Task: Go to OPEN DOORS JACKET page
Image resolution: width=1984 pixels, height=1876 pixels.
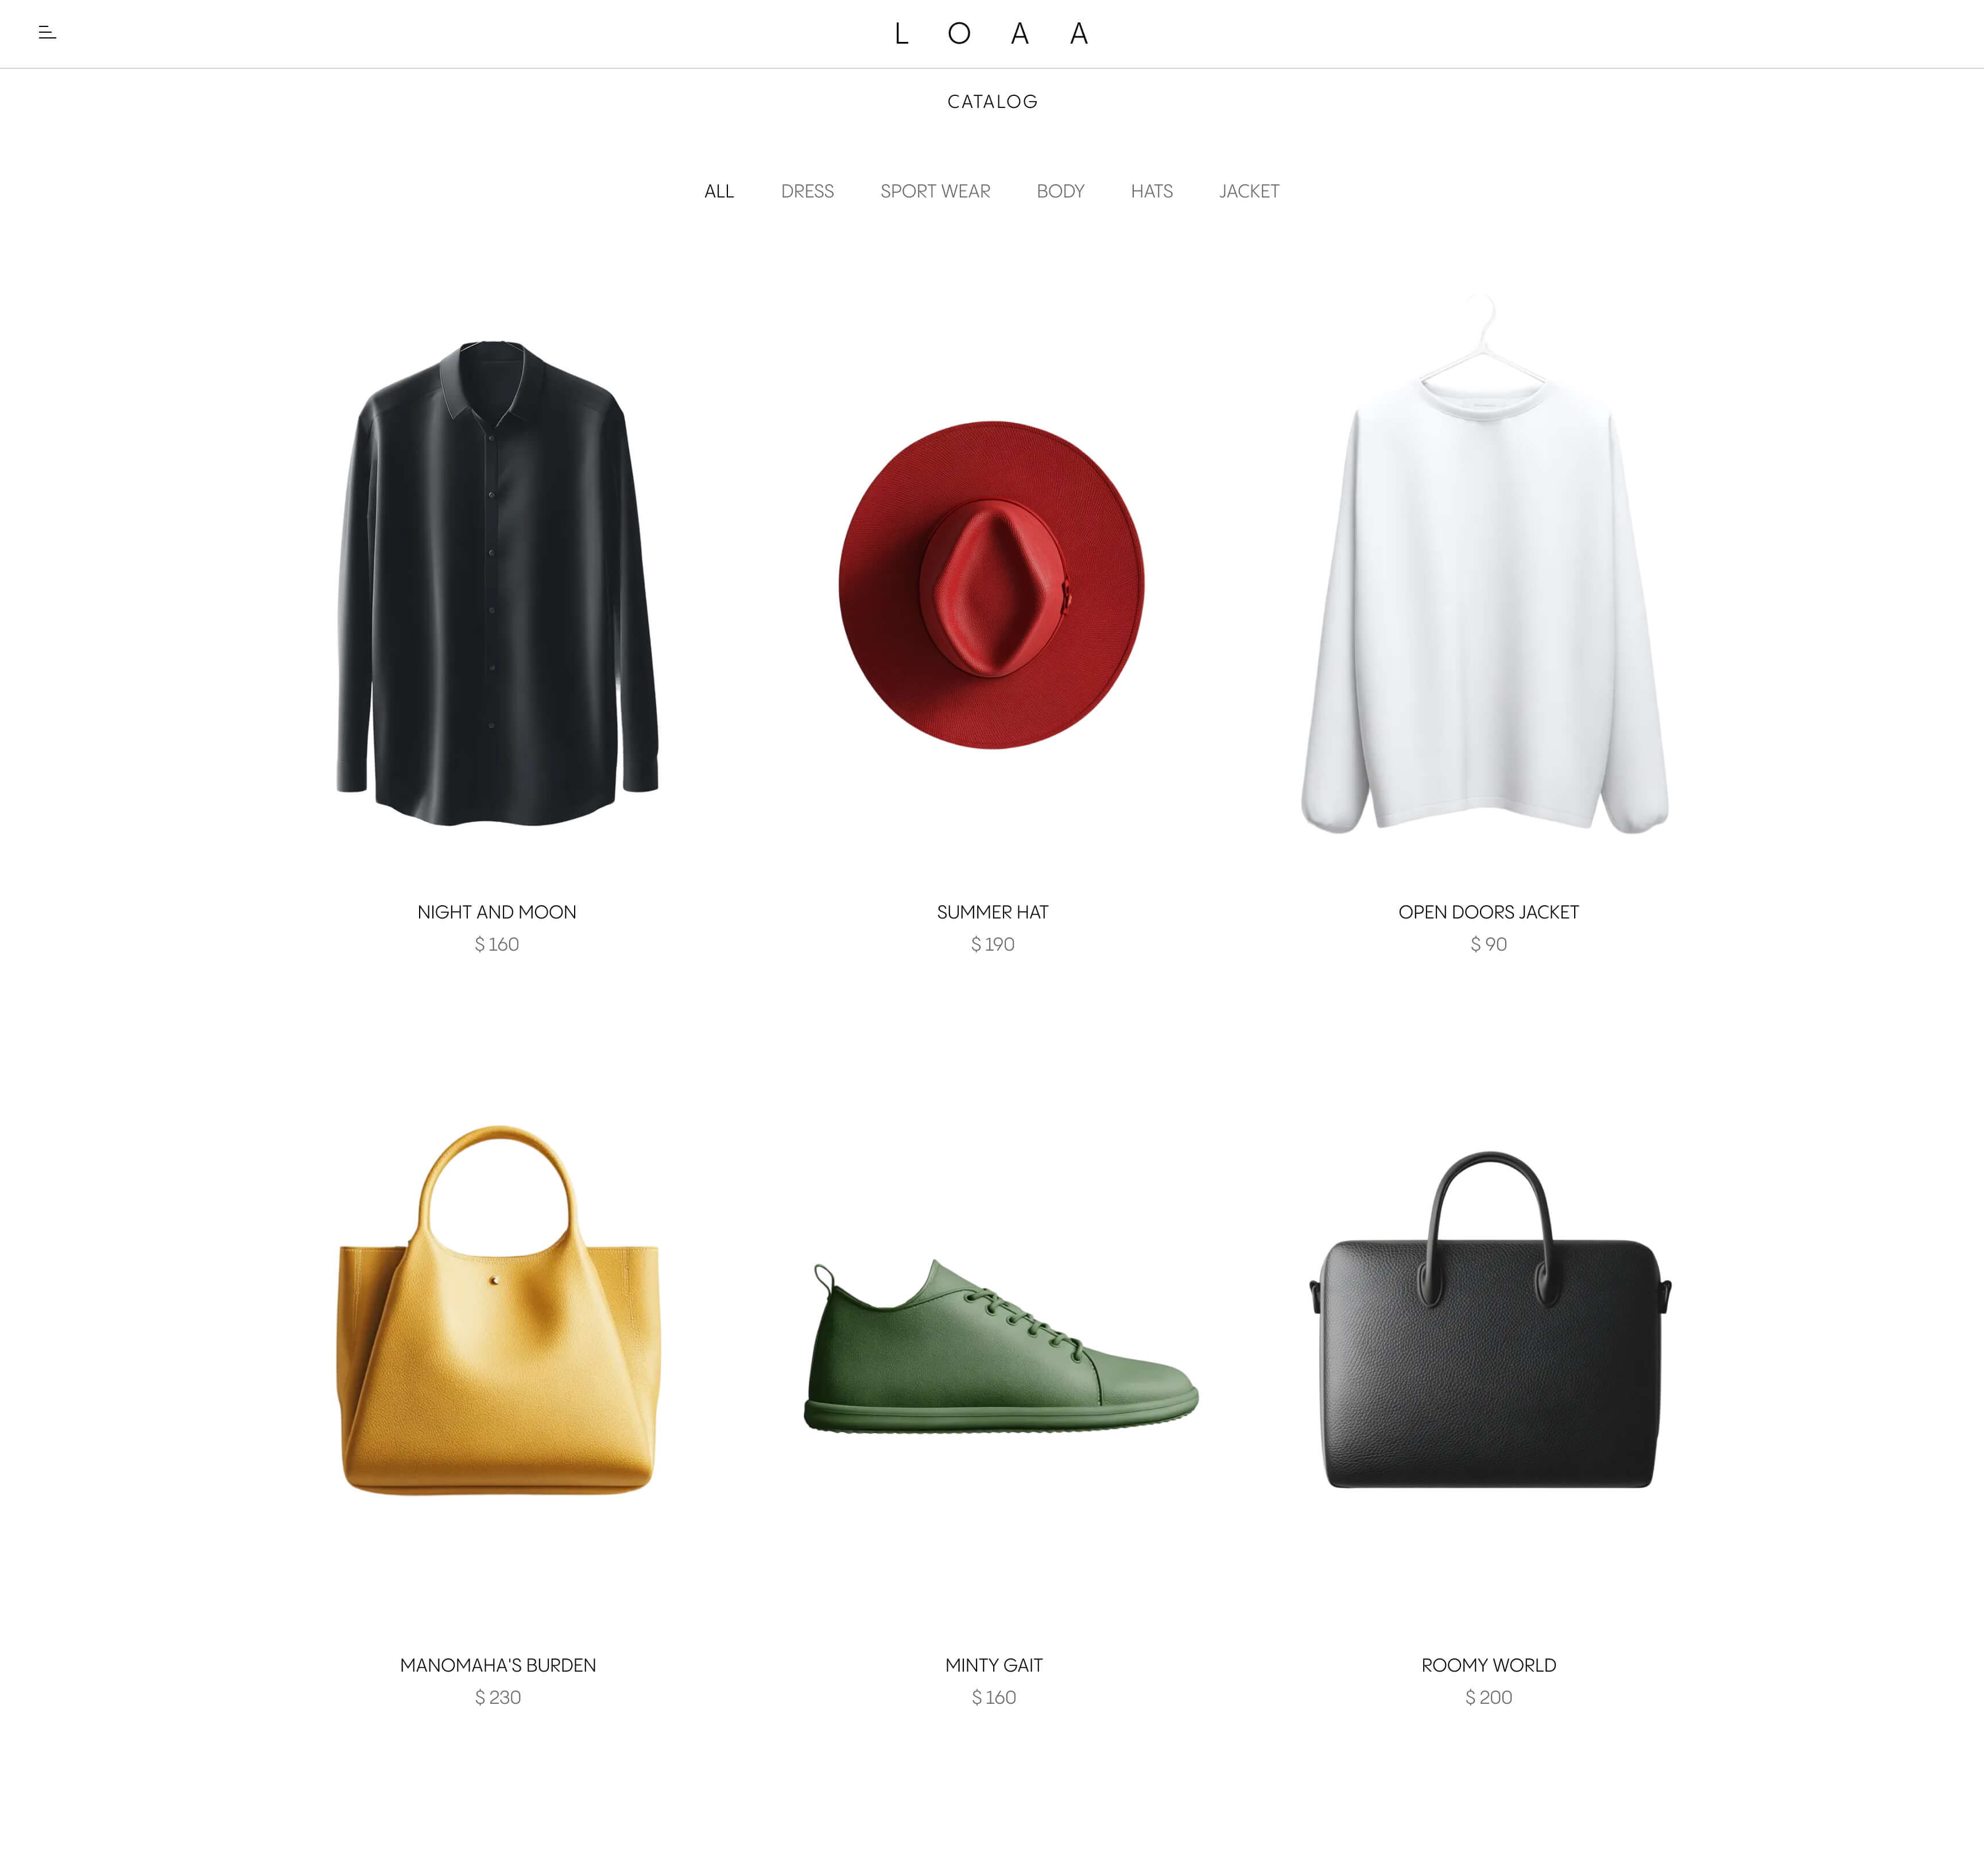Action: (1488, 912)
